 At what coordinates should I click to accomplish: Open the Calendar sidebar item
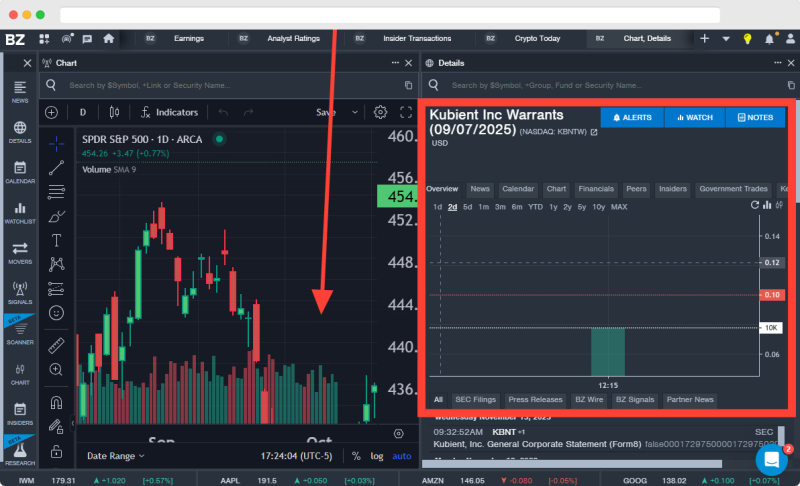coord(20,172)
